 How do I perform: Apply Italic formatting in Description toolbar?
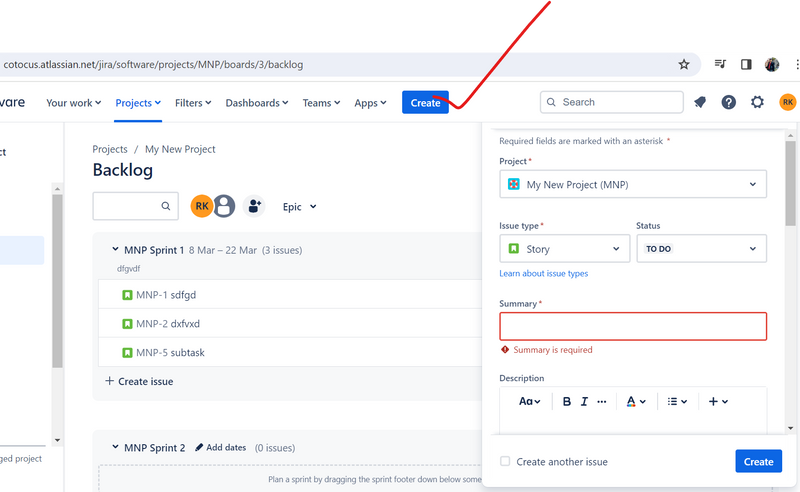click(584, 401)
